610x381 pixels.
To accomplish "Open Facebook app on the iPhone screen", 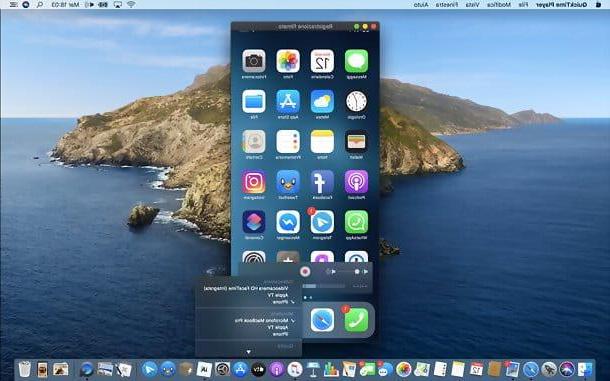I will point(322,182).
